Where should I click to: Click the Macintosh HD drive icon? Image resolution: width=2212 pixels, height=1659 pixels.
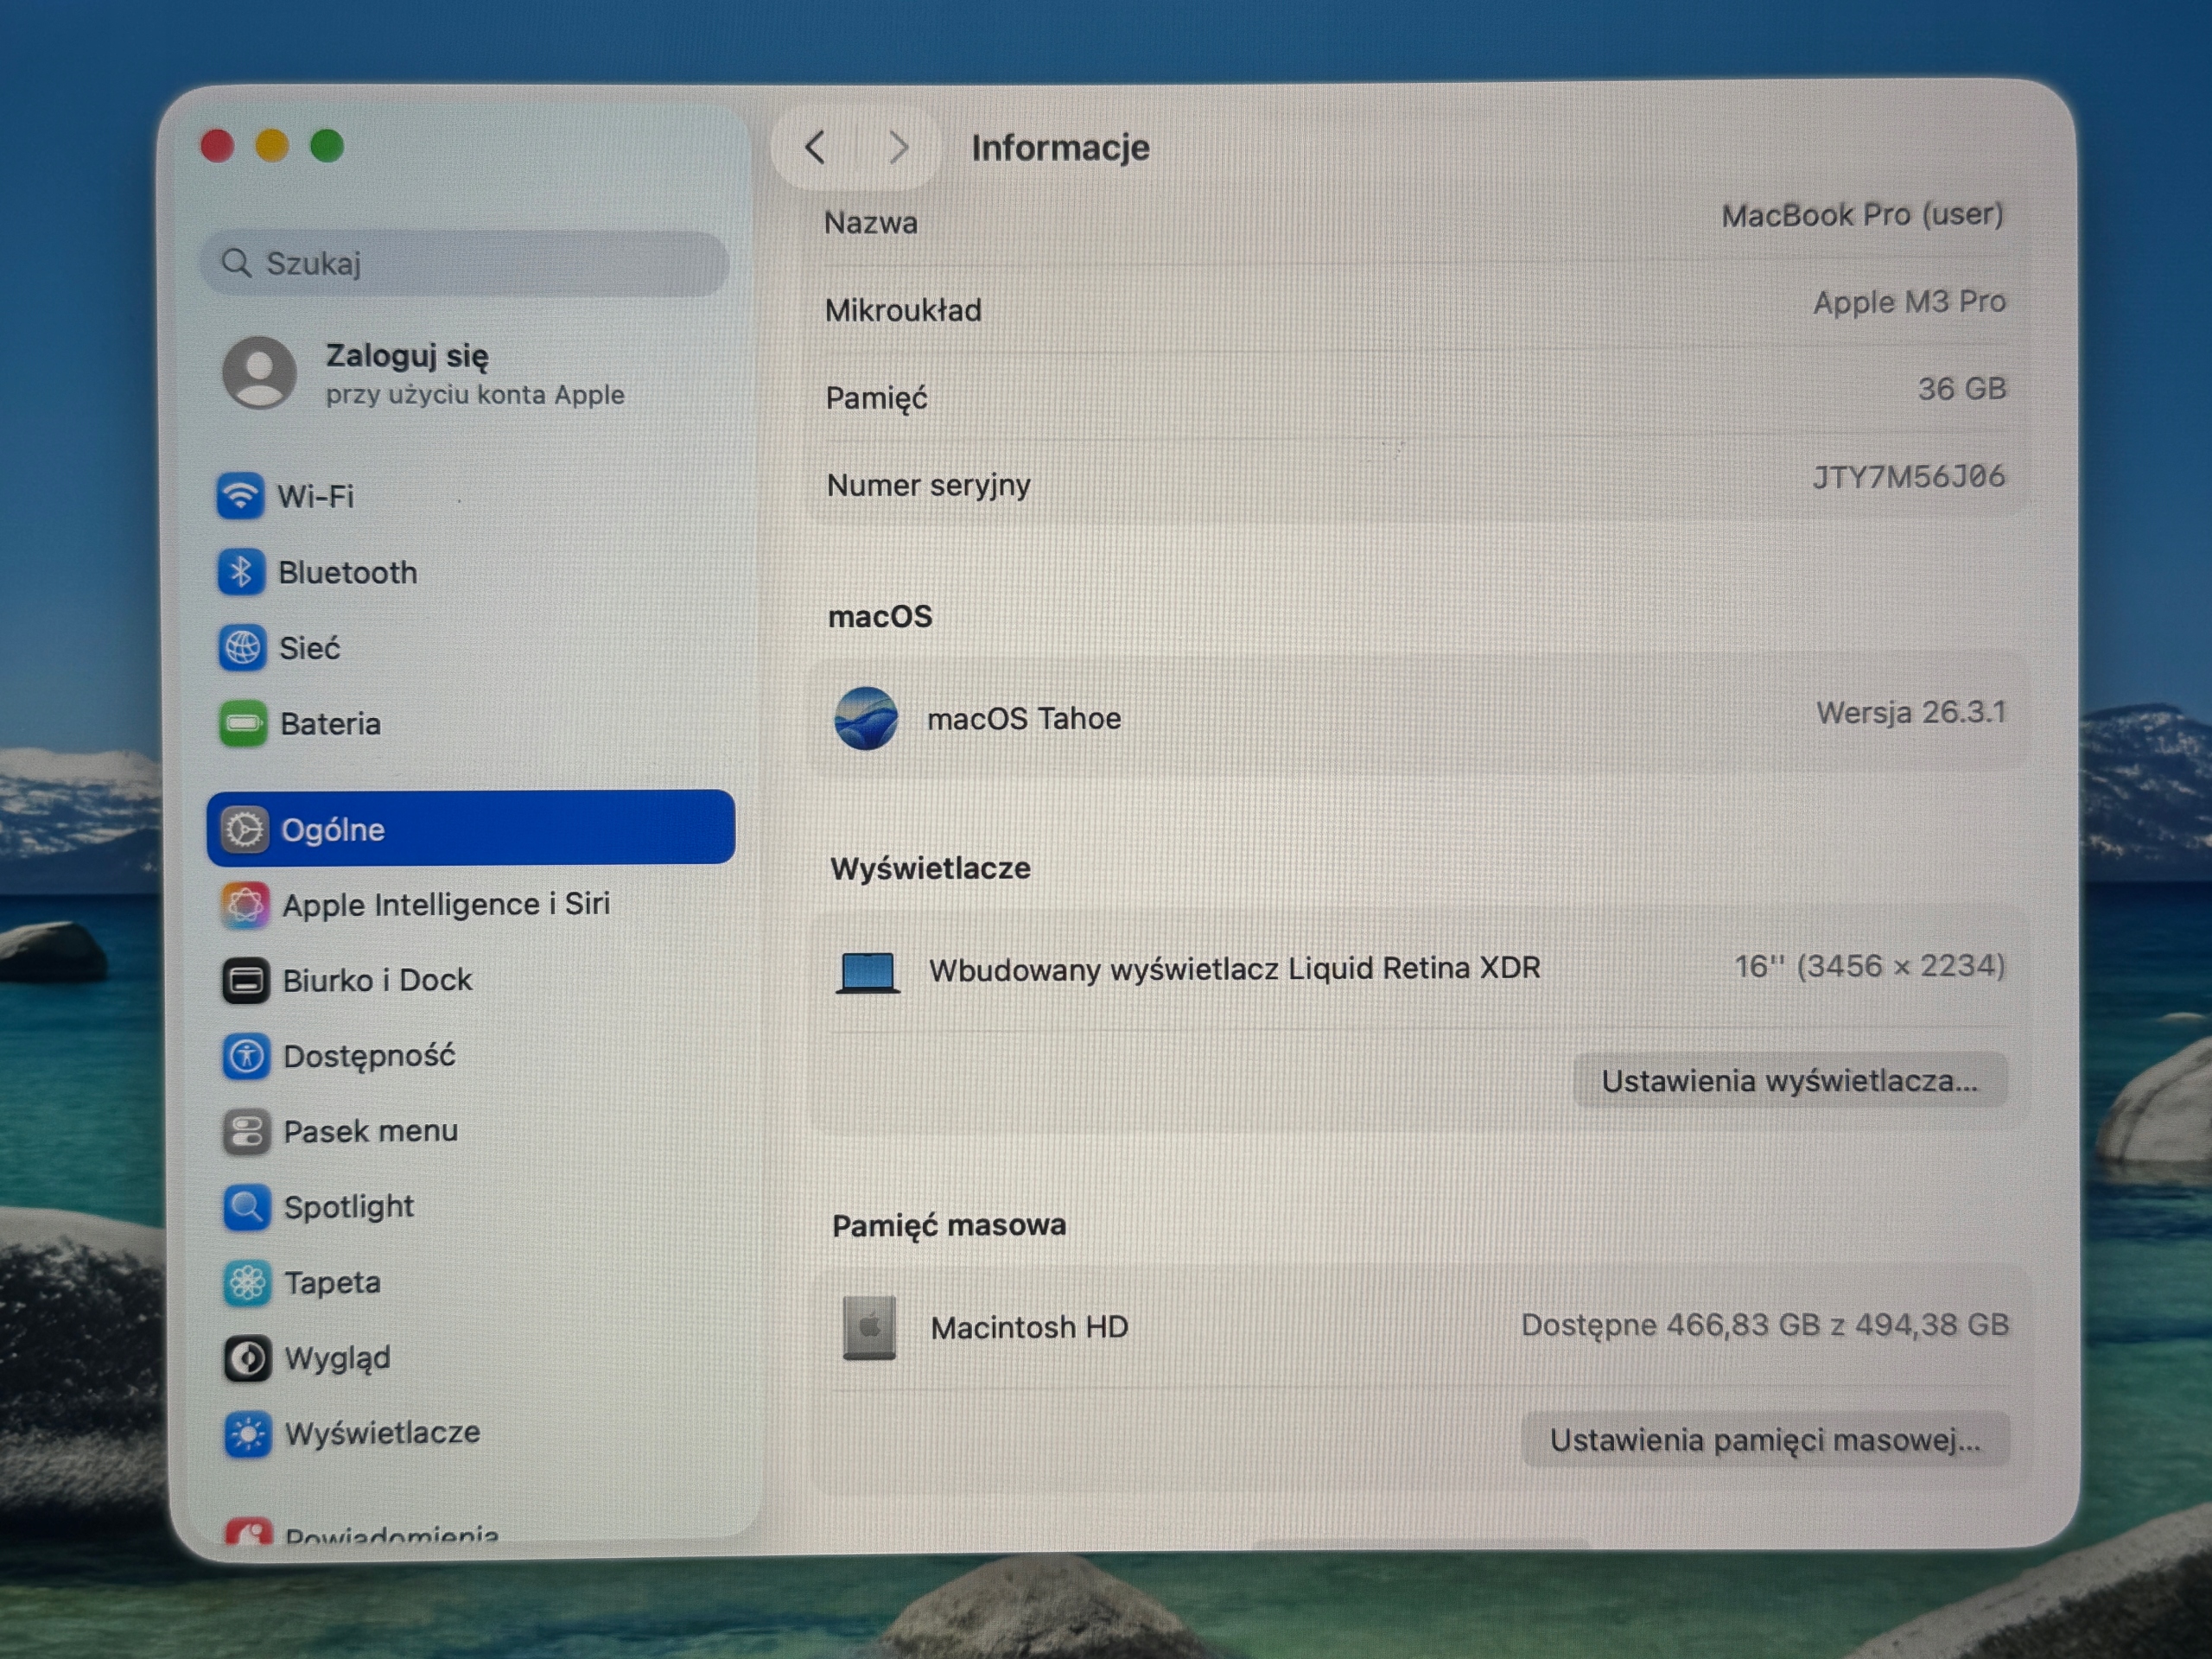click(869, 1328)
